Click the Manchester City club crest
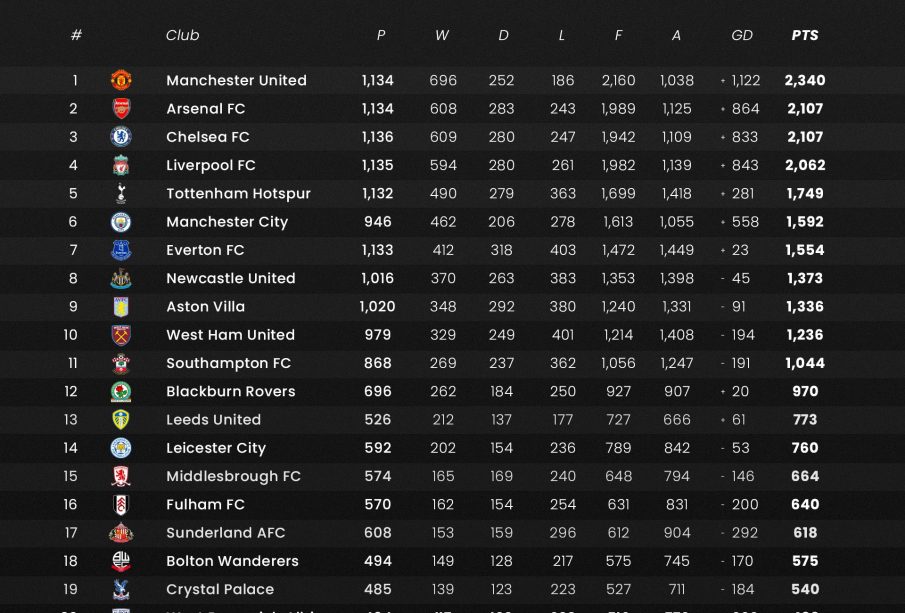The height and width of the screenshot is (613, 905). [x=121, y=222]
